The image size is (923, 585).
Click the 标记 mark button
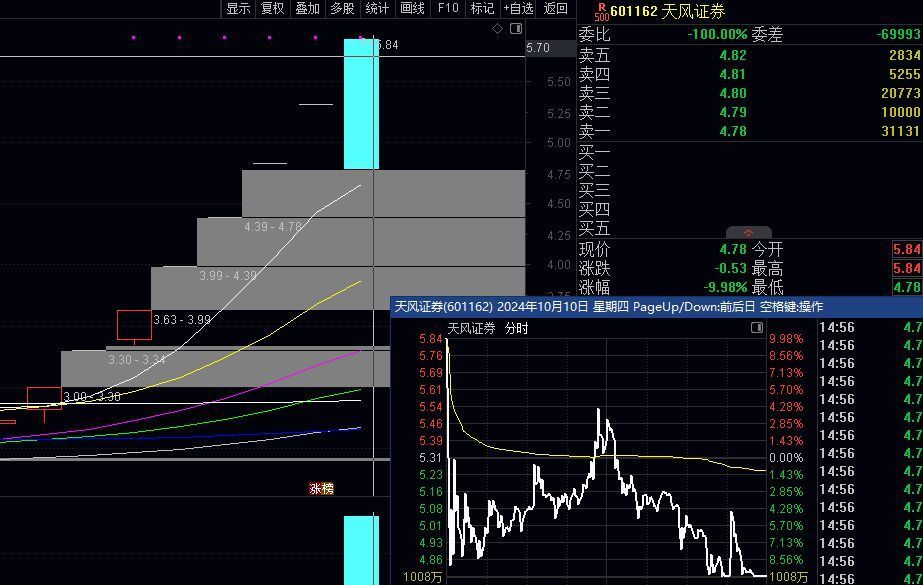click(482, 8)
